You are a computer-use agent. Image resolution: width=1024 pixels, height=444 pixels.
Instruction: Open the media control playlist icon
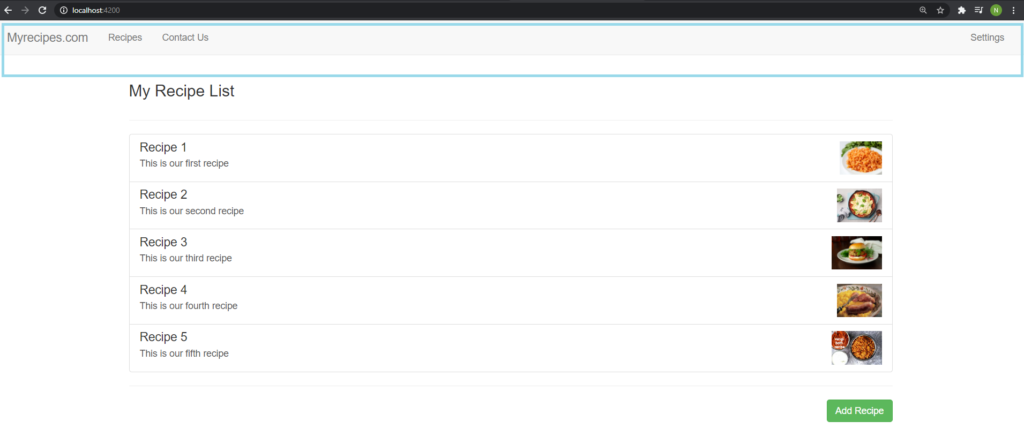(x=978, y=10)
